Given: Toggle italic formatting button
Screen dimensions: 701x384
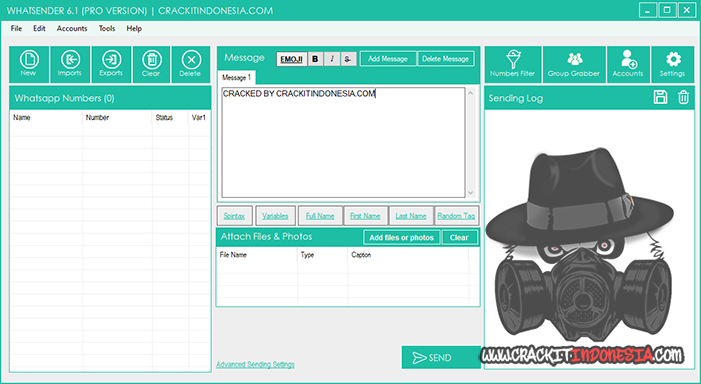Looking at the screenshot, I should [x=332, y=59].
